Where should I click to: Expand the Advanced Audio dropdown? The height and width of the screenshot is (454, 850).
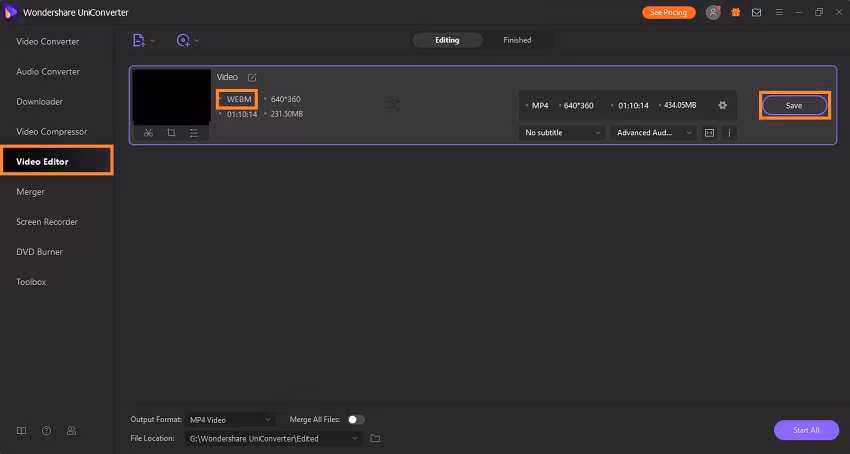click(x=653, y=133)
